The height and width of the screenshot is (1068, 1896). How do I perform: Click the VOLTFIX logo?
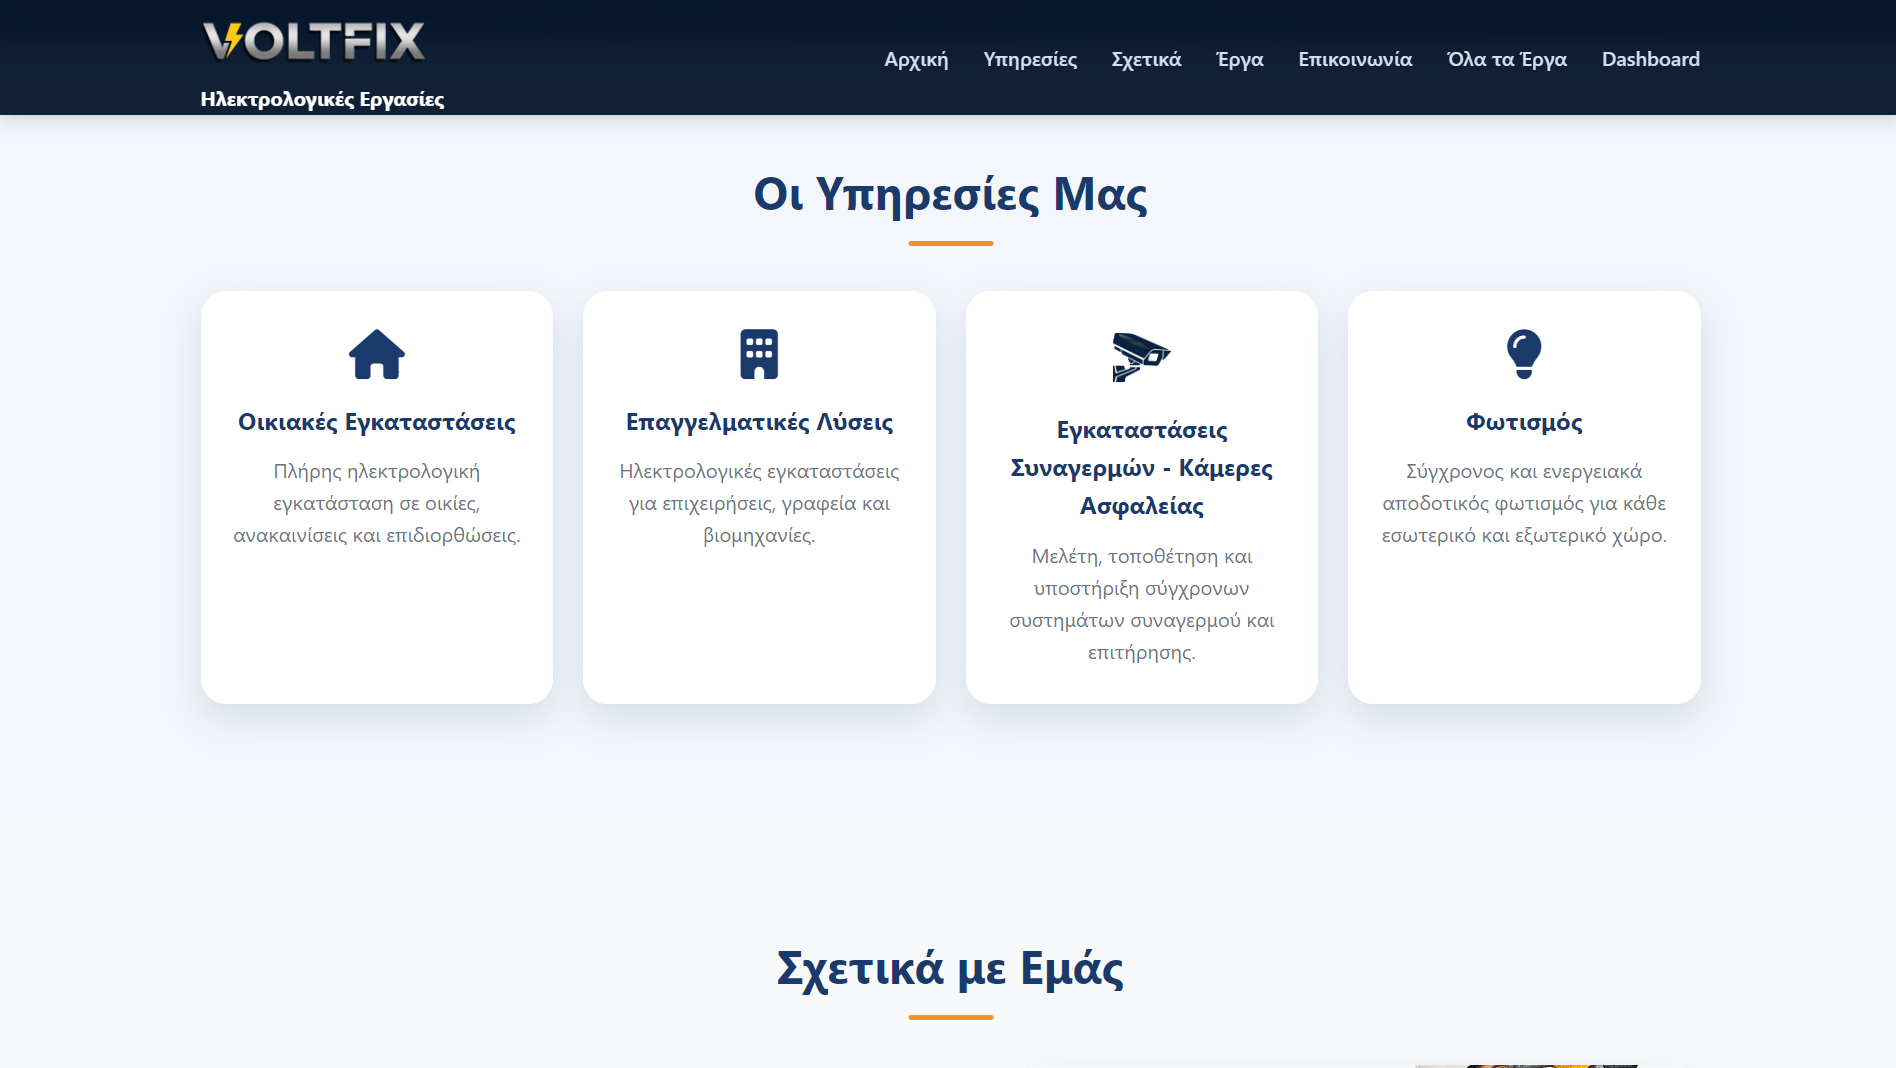point(314,42)
